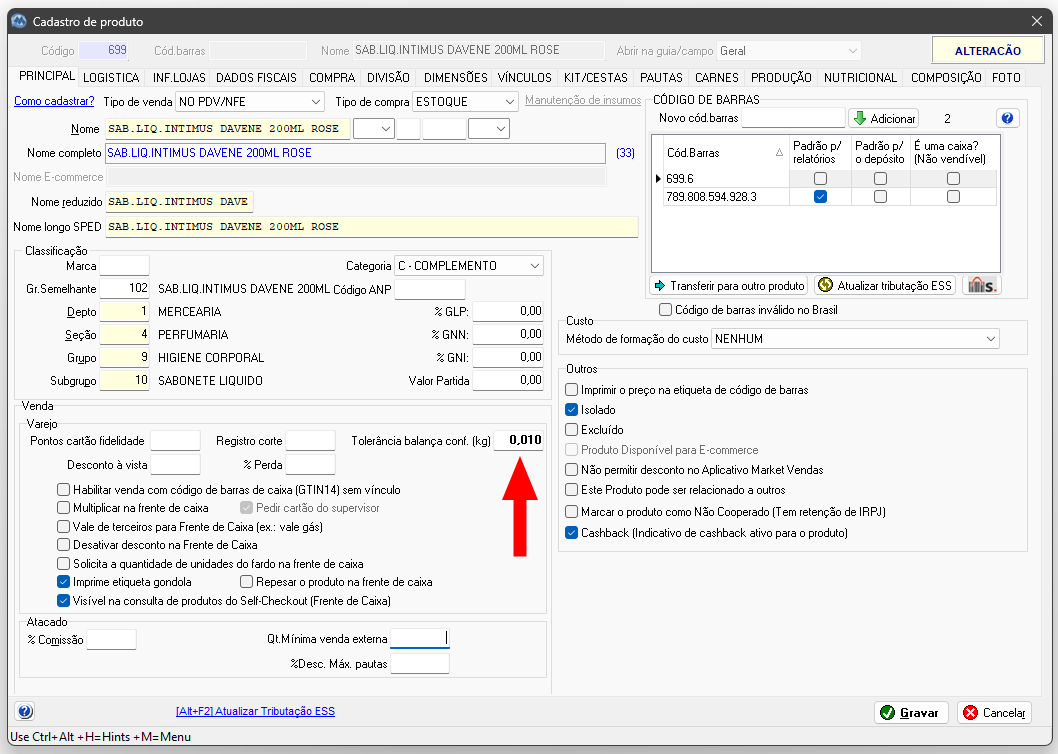Click the Código ANP field
Image resolution: width=1058 pixels, height=754 pixels.
(430, 290)
